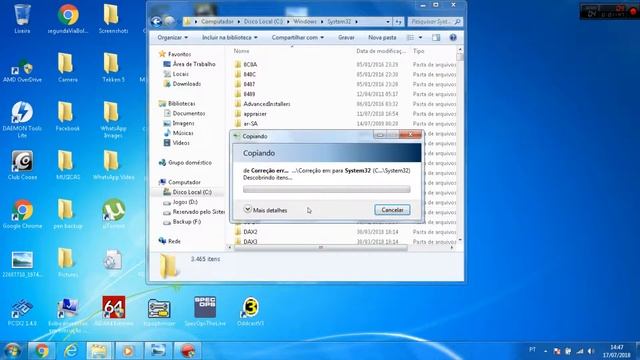Select Jogos (D:) drive
The width and height of the screenshot is (640, 360).
pos(180,202)
